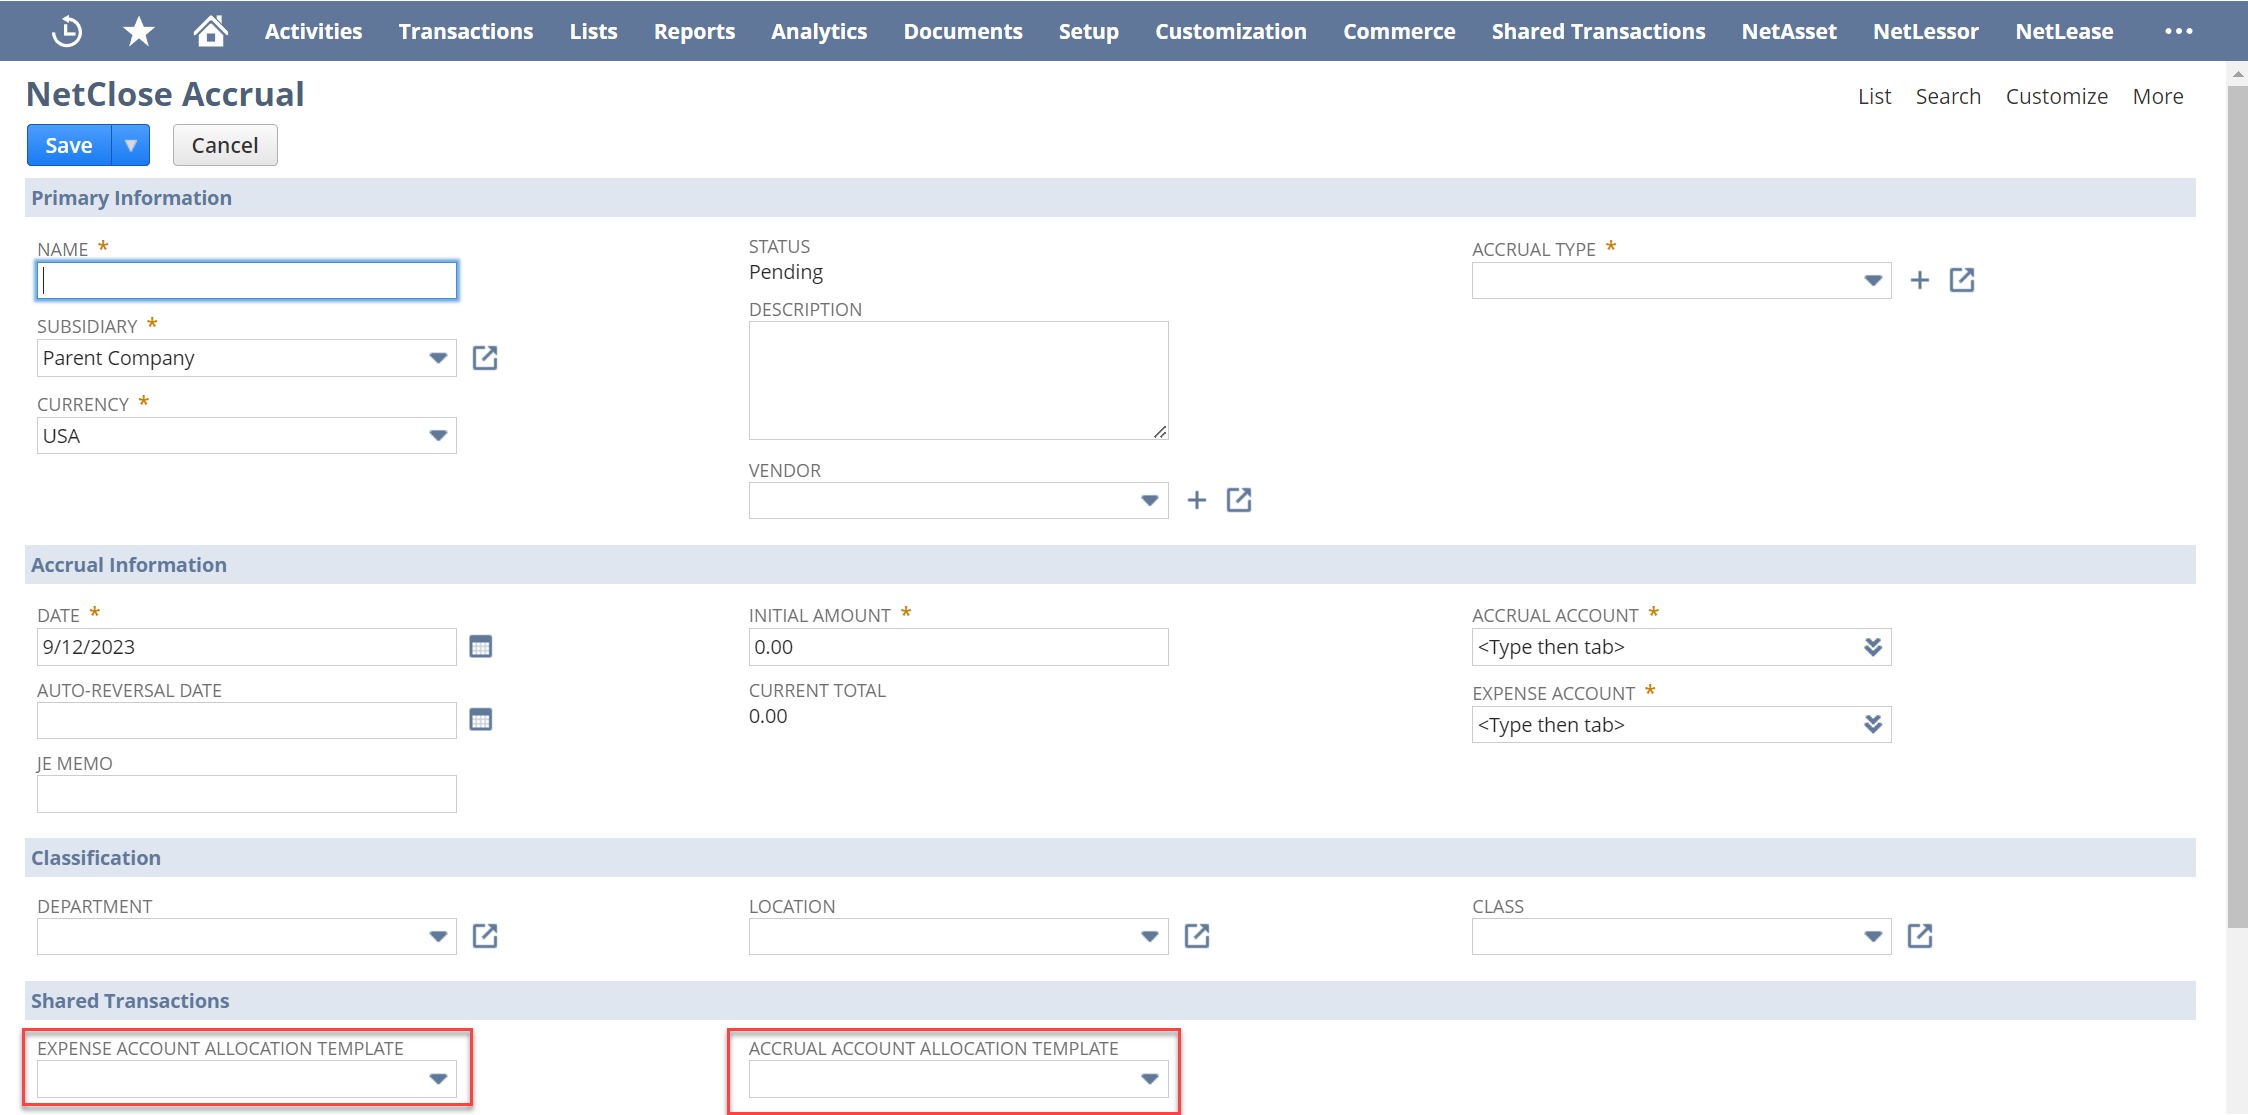Image resolution: width=2248 pixels, height=1115 pixels.
Task: Open the Transactions menu
Action: pyautogui.click(x=466, y=31)
